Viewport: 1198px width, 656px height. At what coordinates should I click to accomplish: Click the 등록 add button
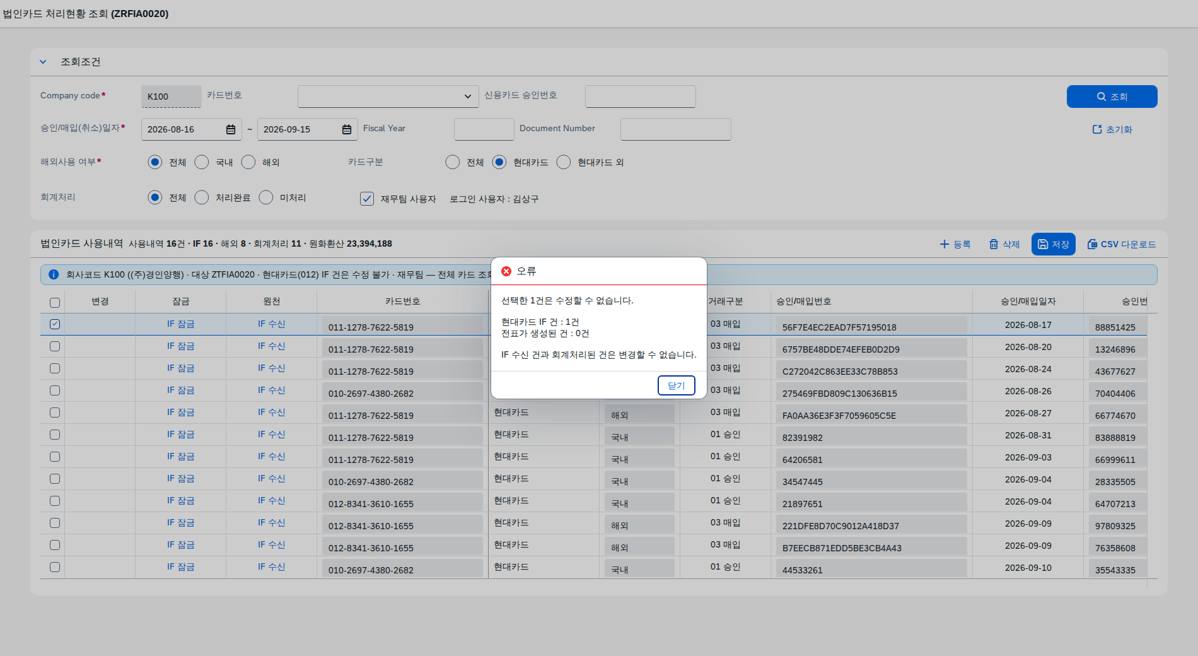click(x=955, y=244)
